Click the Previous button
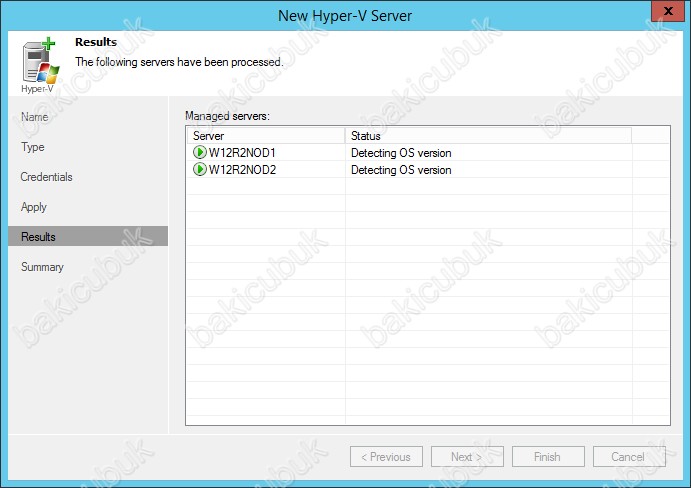The width and height of the screenshot is (691, 488). (x=386, y=457)
